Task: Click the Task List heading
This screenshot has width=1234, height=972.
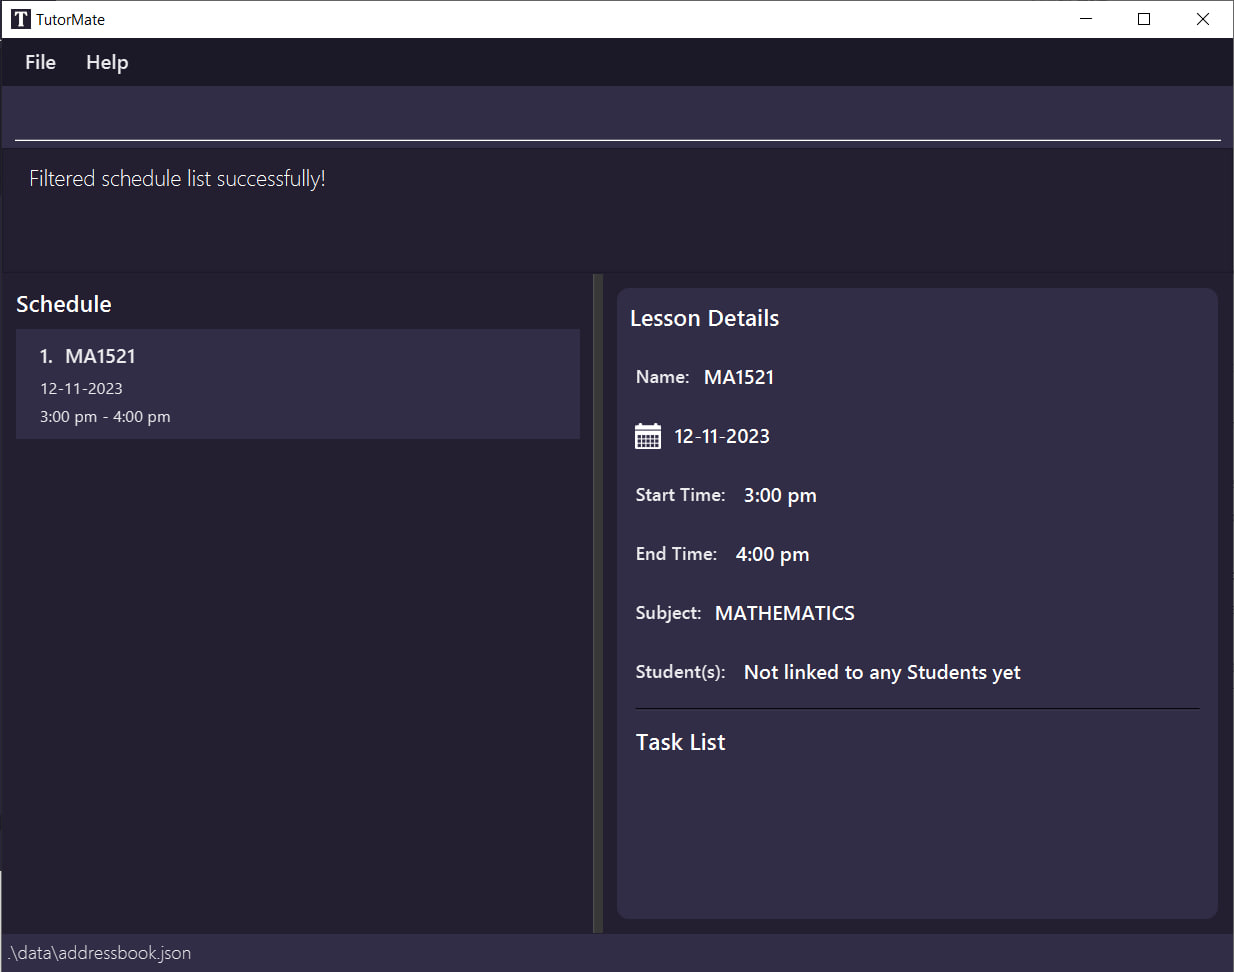Action: pos(681,742)
